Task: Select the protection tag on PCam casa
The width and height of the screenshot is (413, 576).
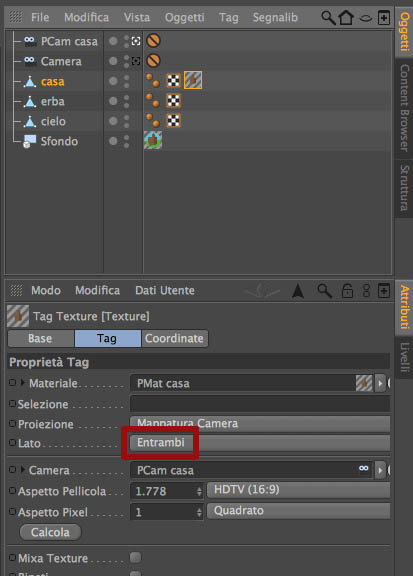Action: [153, 40]
